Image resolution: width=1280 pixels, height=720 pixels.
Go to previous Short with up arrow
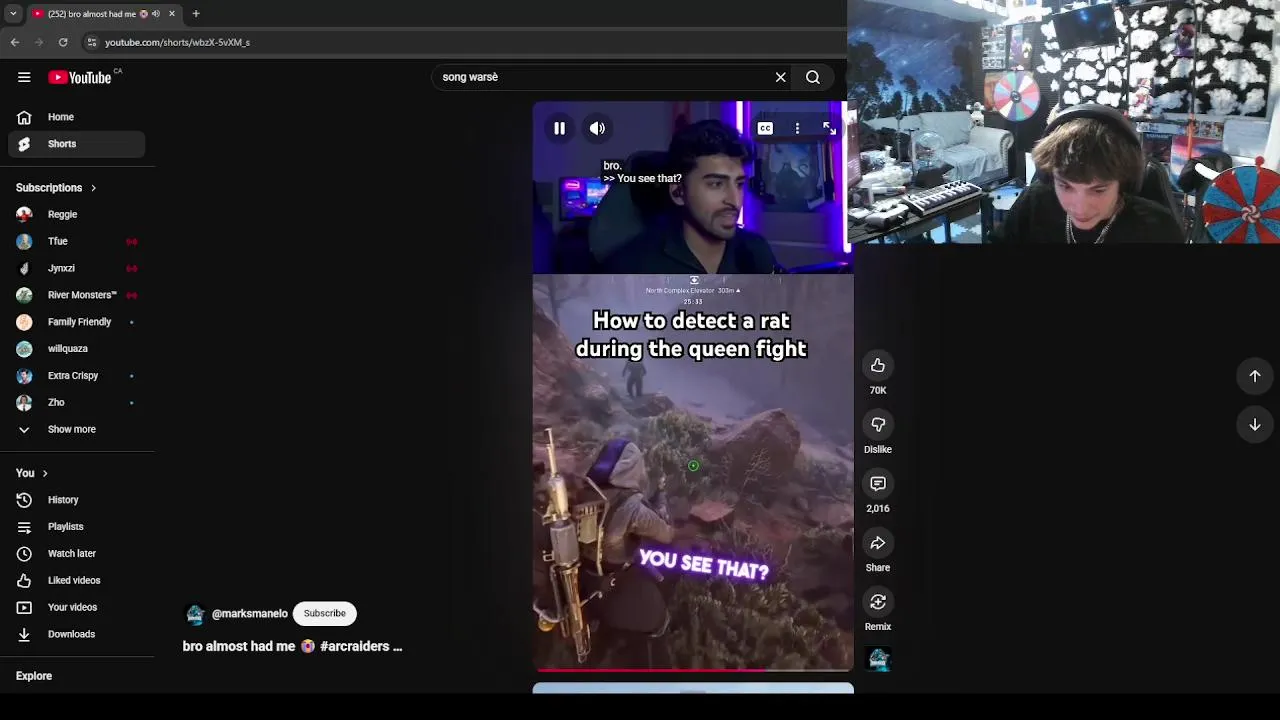[x=1255, y=376]
